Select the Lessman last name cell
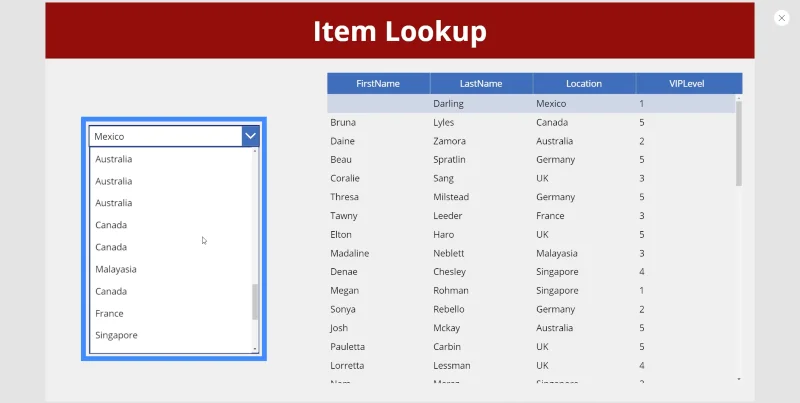800x403 pixels. [452, 365]
